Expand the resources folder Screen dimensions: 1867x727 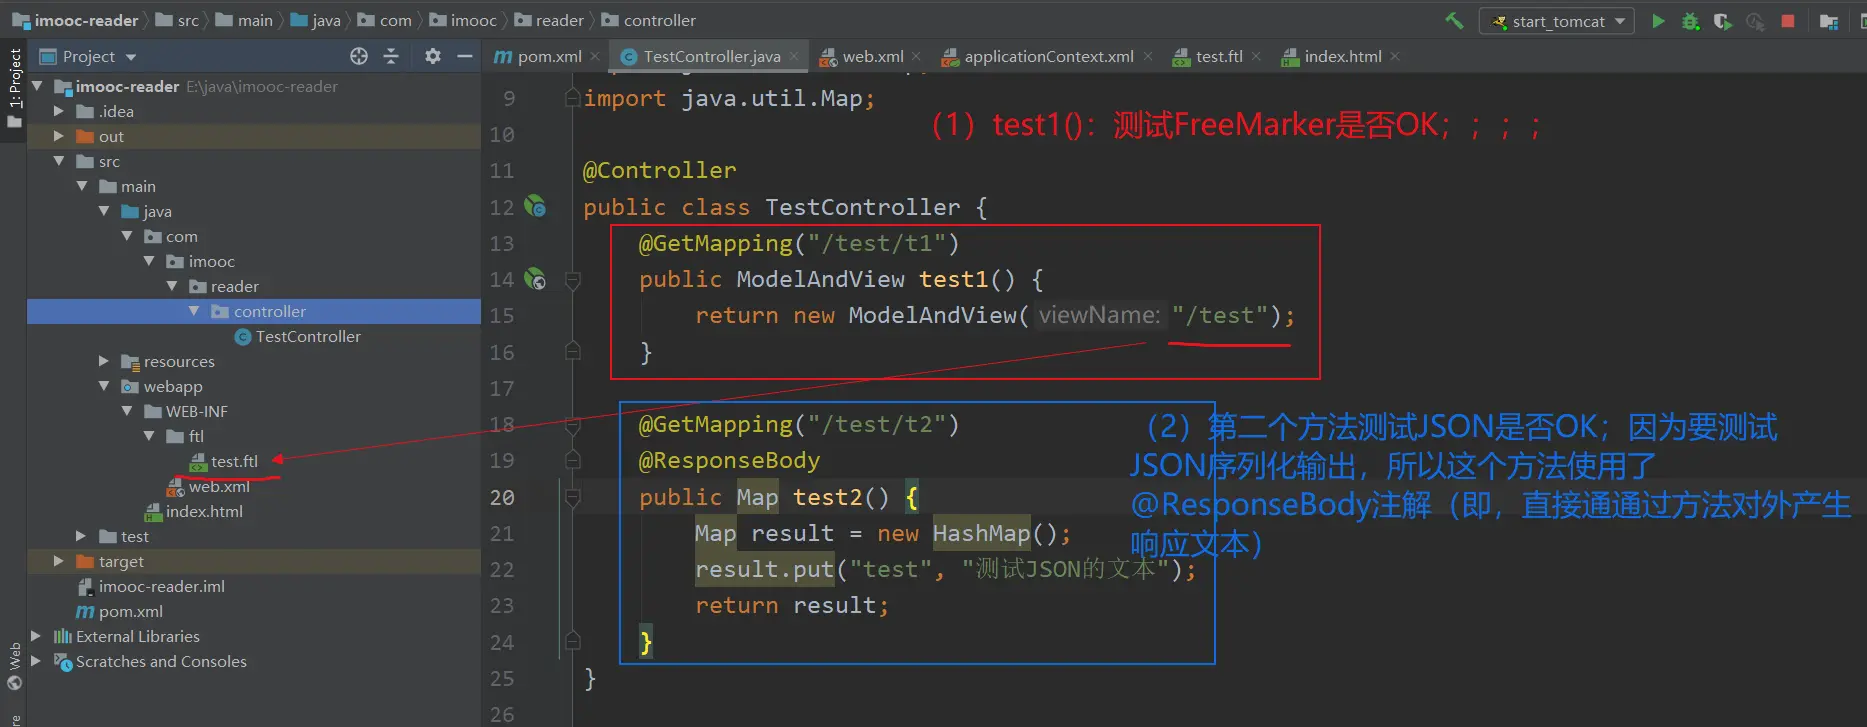[x=104, y=361]
